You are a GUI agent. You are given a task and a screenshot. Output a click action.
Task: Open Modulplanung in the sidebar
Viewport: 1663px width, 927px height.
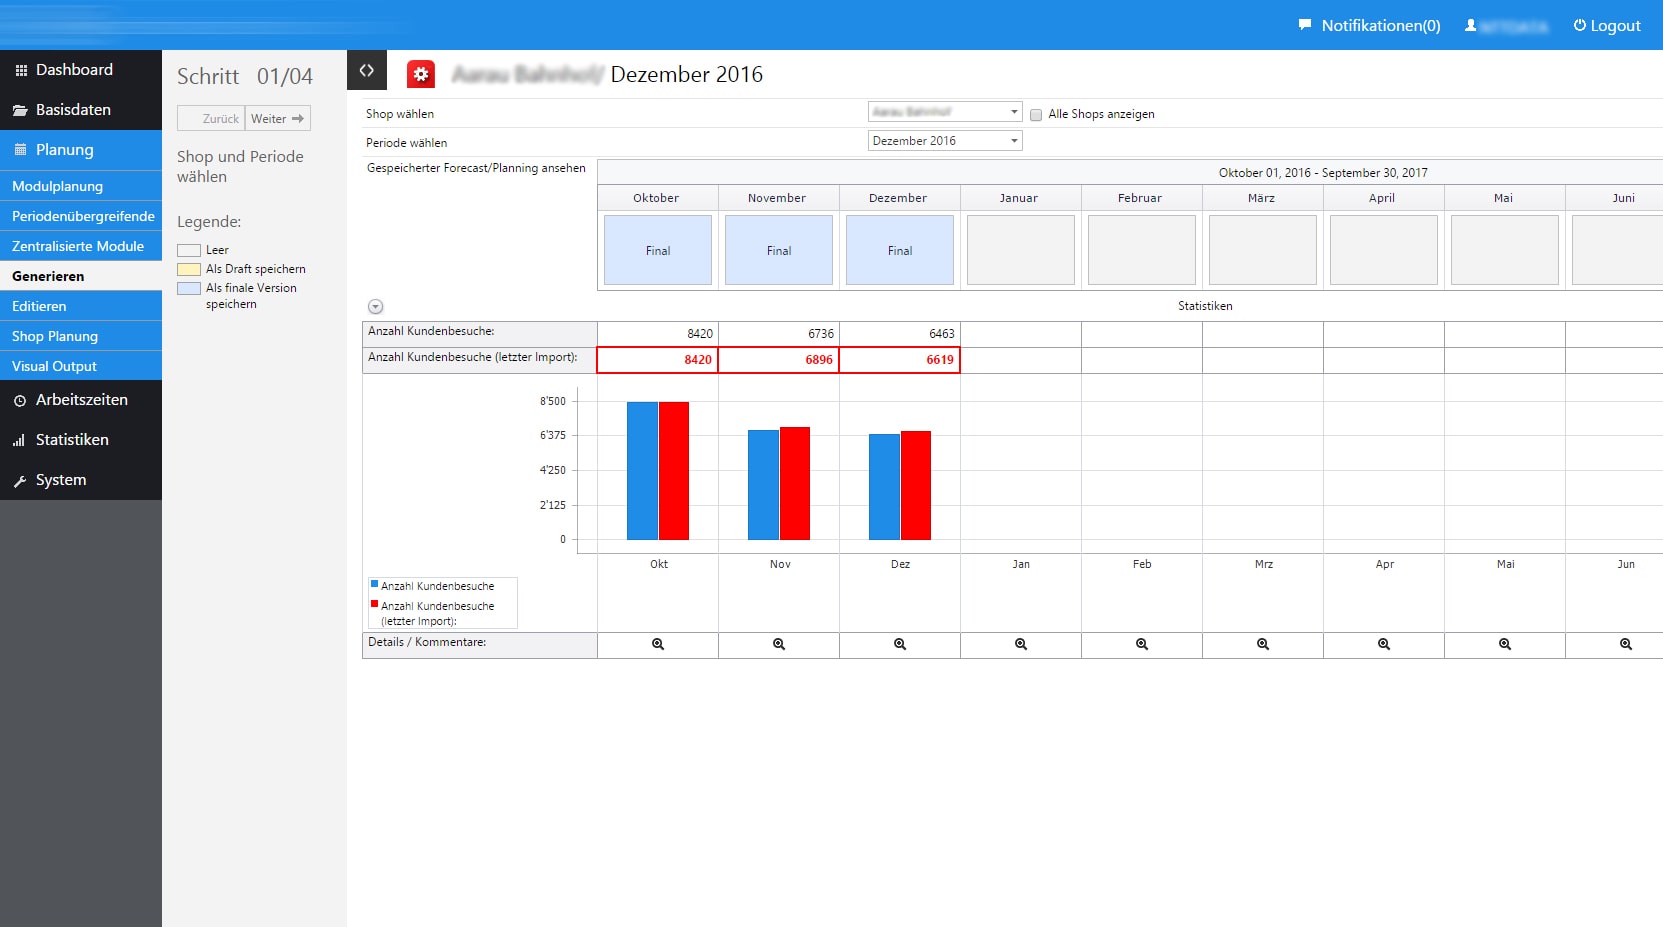click(x=58, y=186)
